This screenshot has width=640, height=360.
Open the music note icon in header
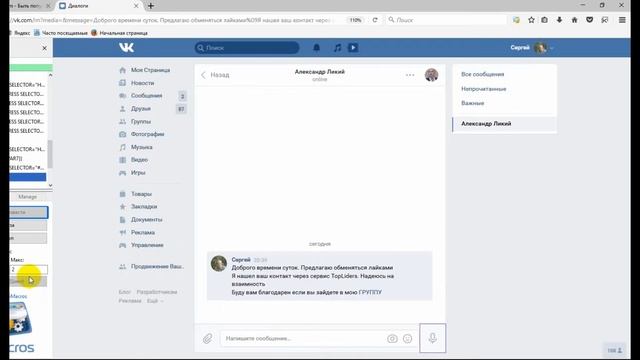tap(337, 48)
